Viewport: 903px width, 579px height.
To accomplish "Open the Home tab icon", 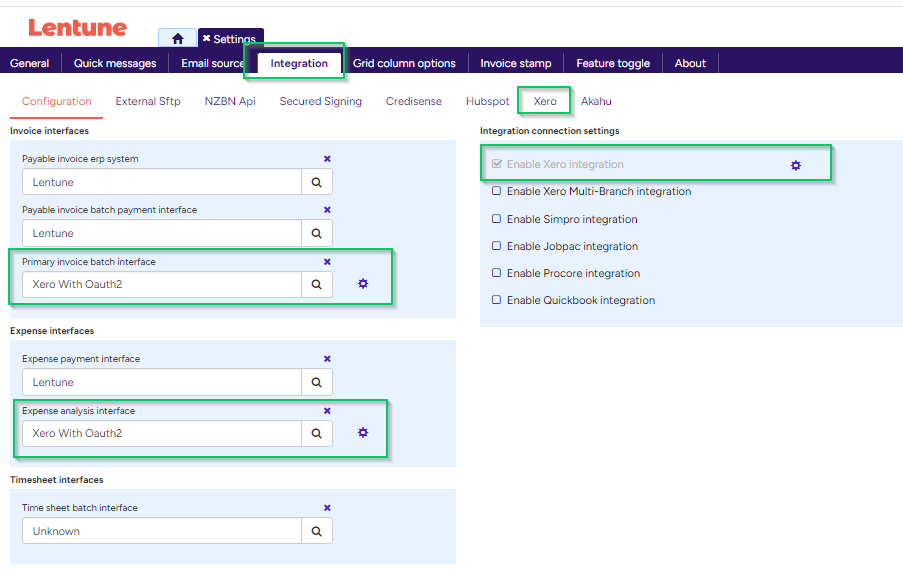I will pos(177,39).
